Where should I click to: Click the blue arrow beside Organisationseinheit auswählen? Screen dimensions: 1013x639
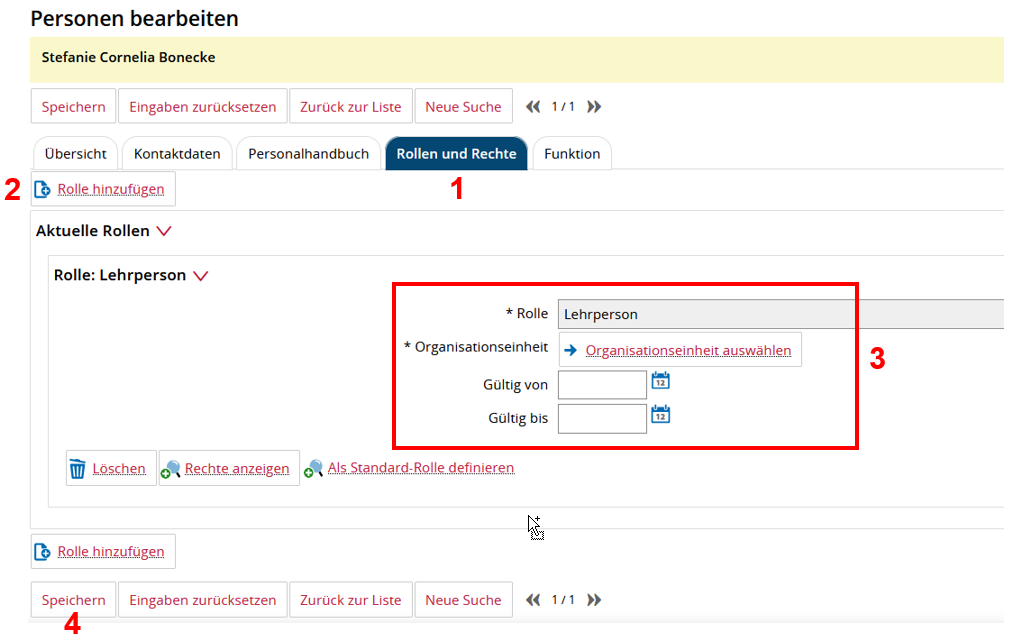click(x=571, y=350)
